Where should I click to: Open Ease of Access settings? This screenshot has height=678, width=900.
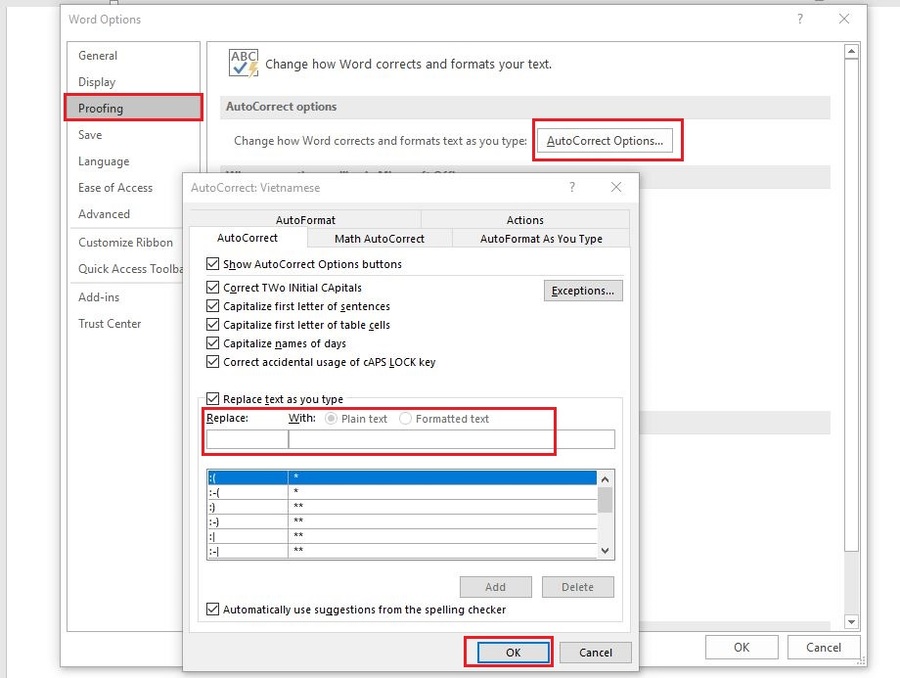click(x=126, y=188)
